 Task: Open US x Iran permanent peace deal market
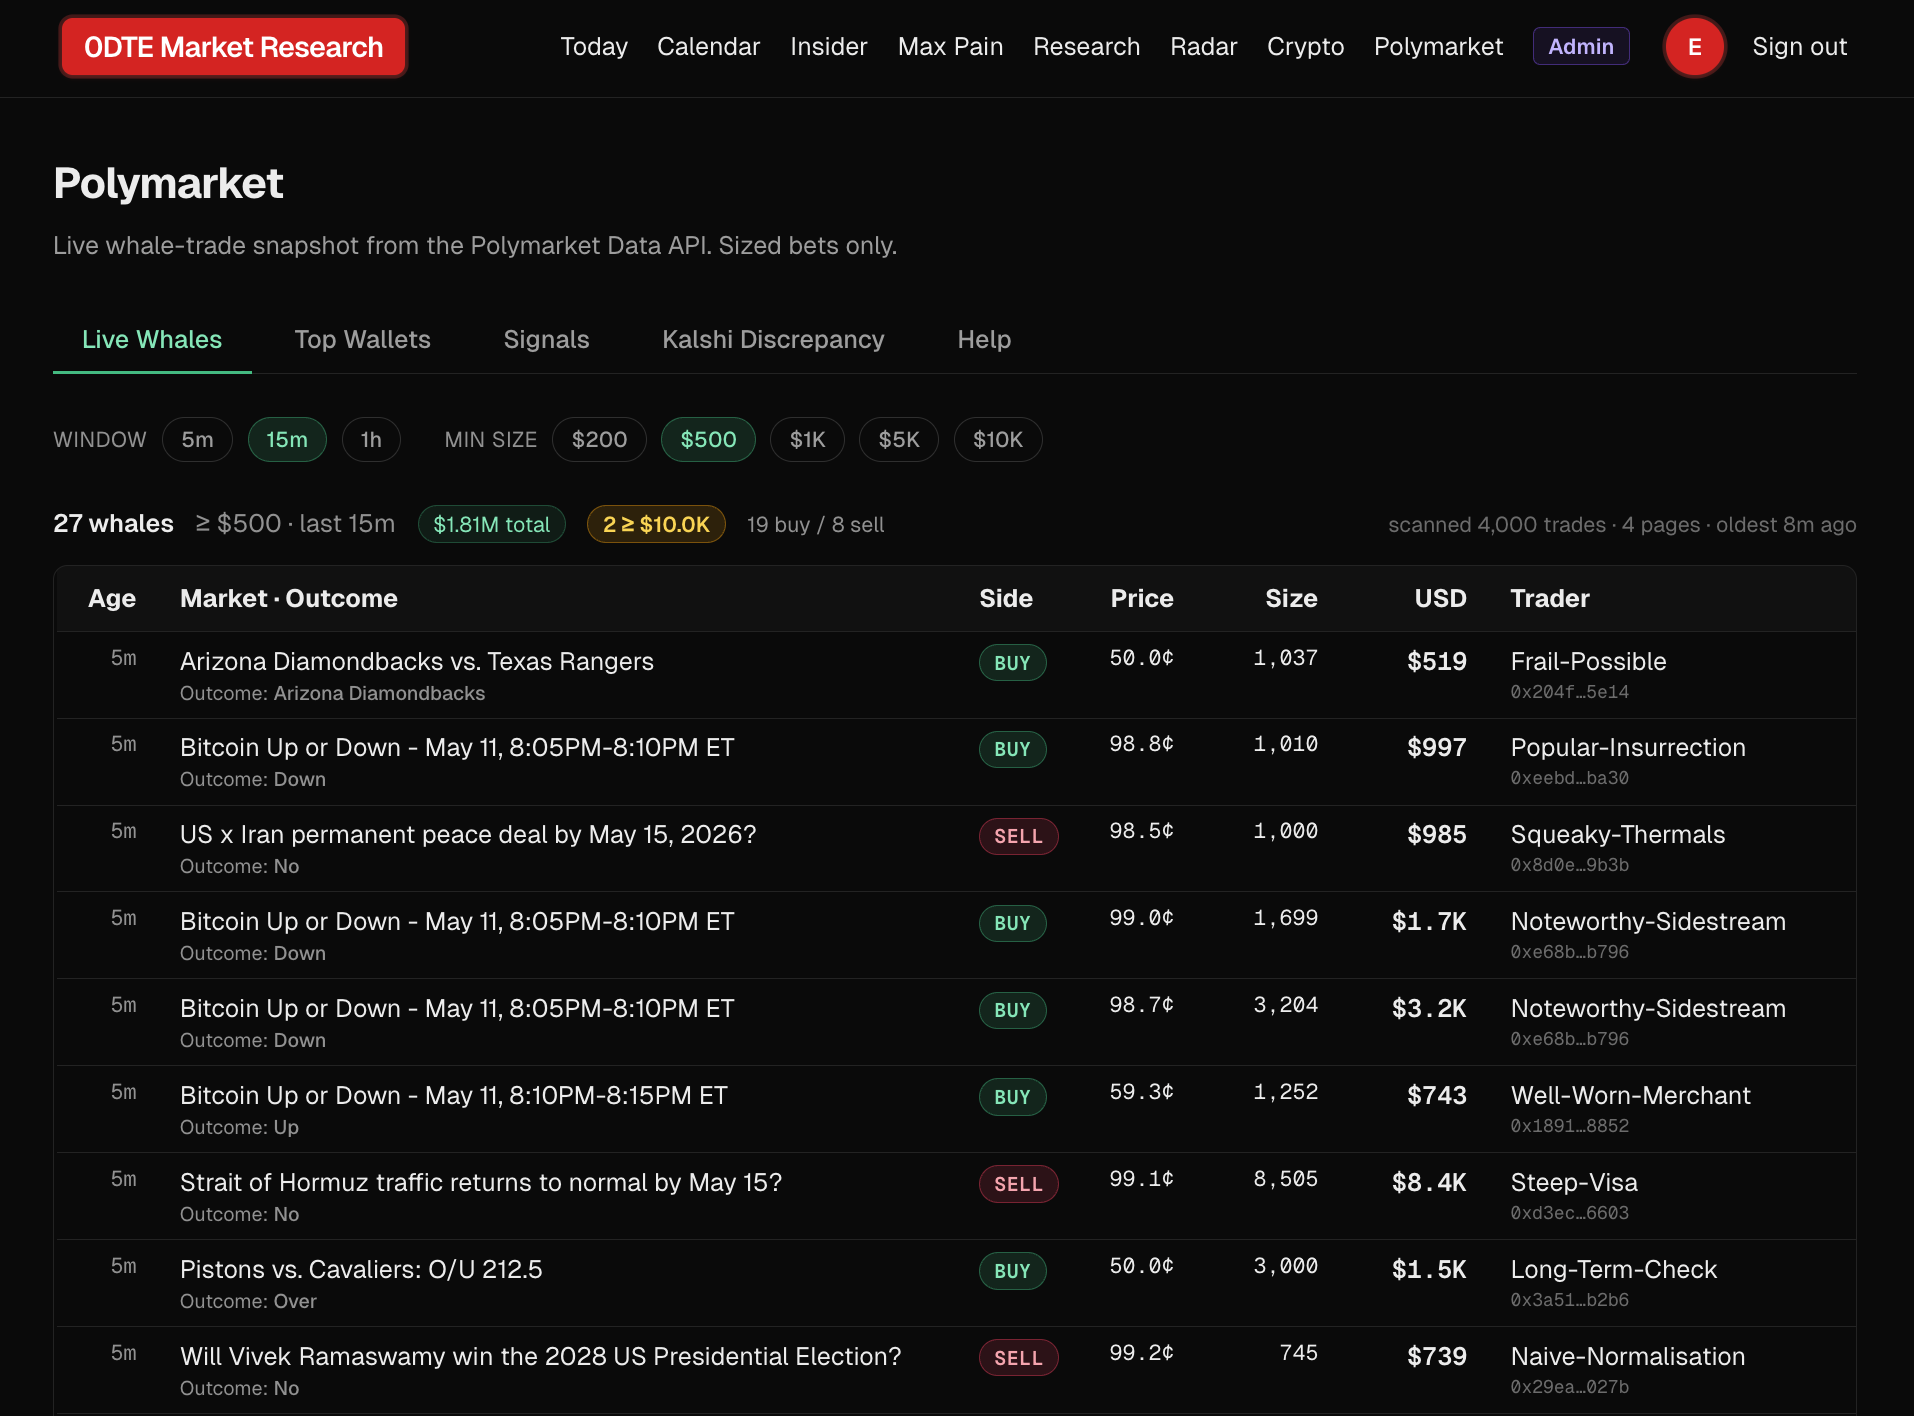pos(468,834)
